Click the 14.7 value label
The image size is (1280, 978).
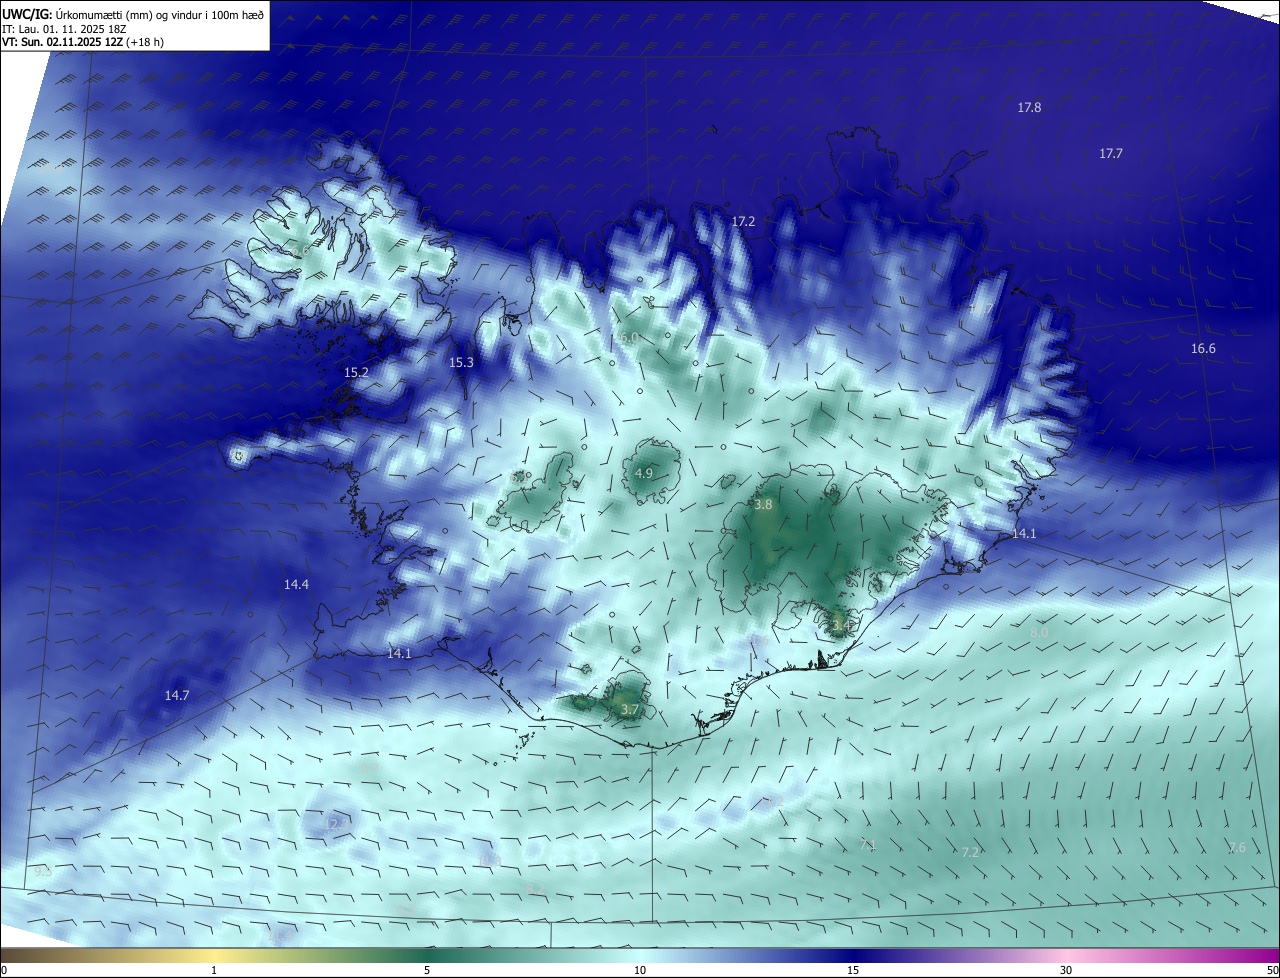[177, 695]
